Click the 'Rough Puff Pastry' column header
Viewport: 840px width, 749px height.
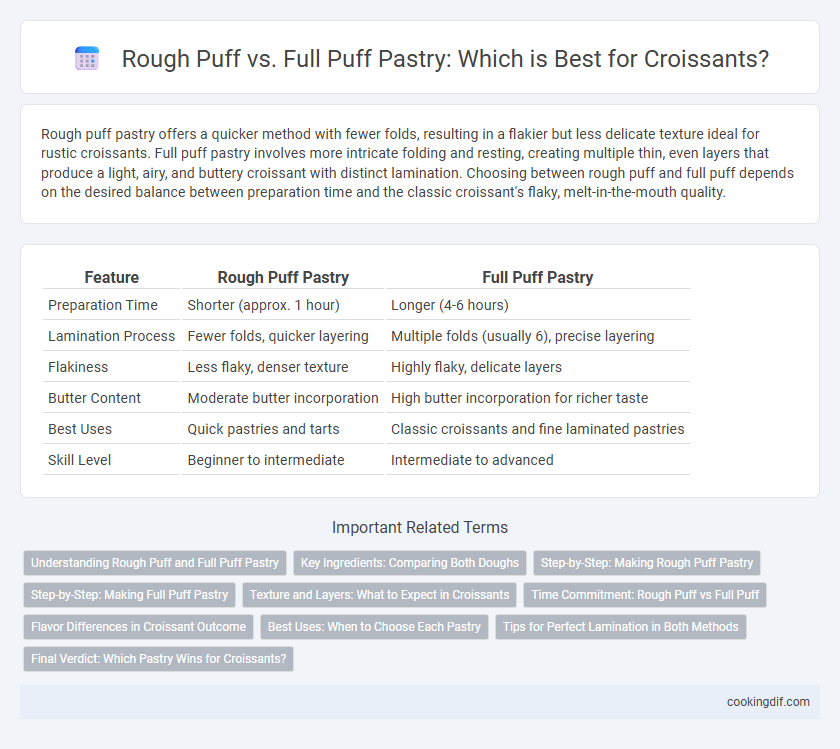click(x=283, y=277)
